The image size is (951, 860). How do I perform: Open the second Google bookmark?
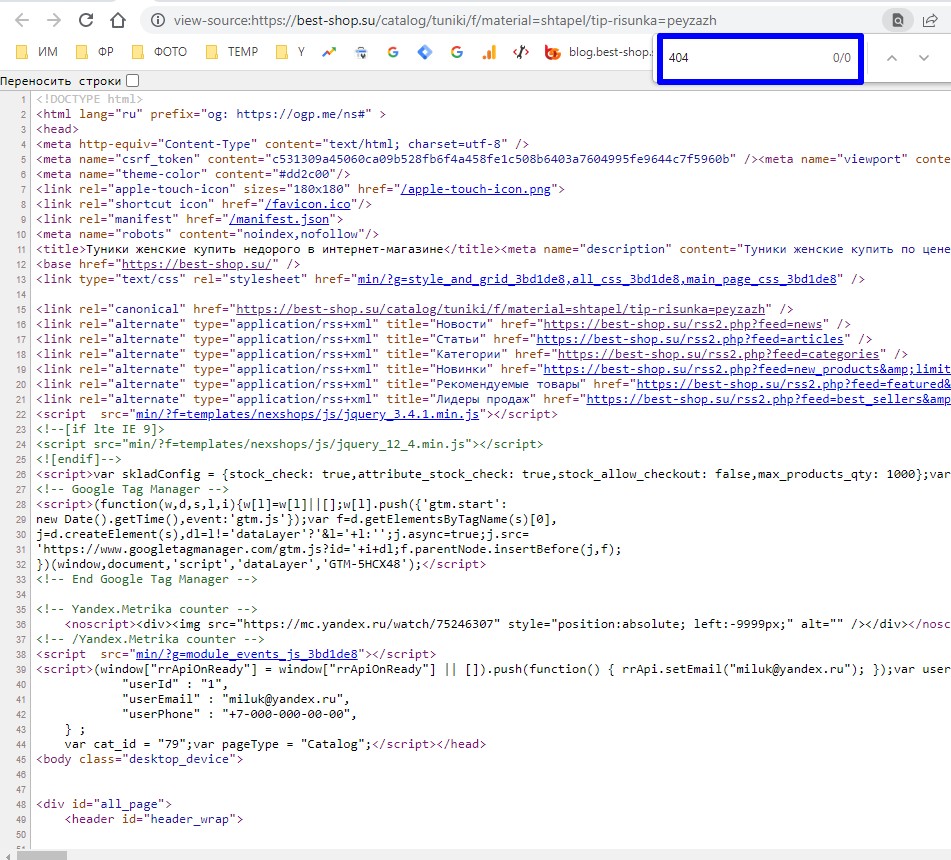coord(457,52)
